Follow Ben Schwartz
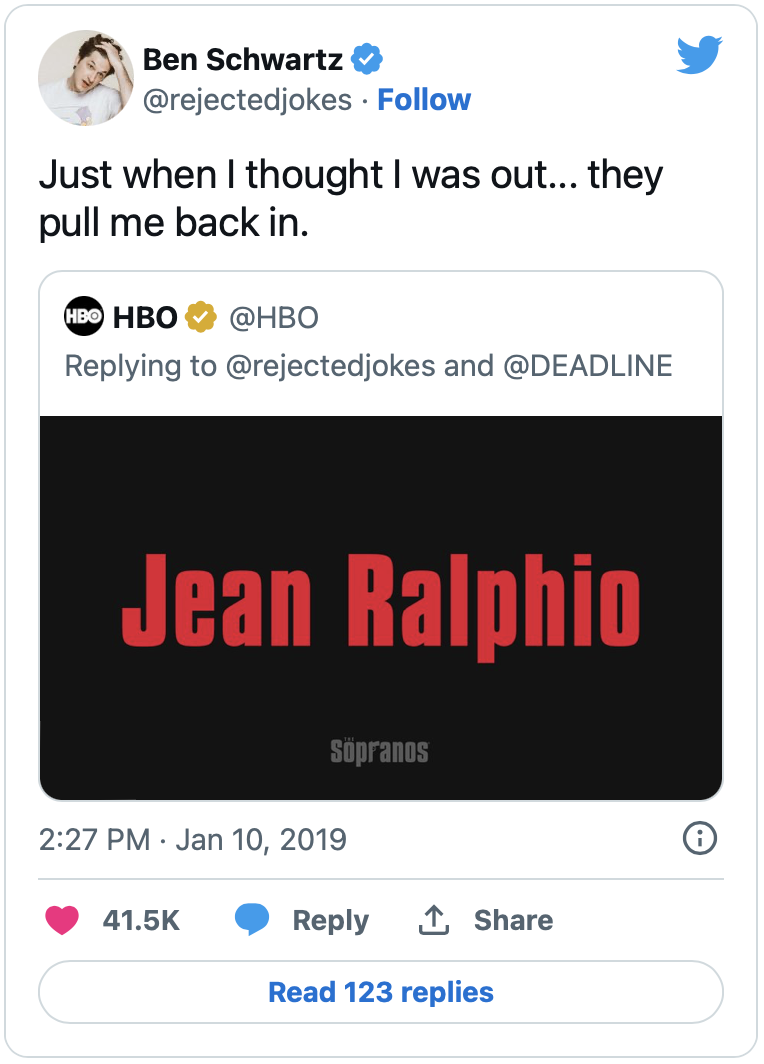 pyautogui.click(x=424, y=100)
